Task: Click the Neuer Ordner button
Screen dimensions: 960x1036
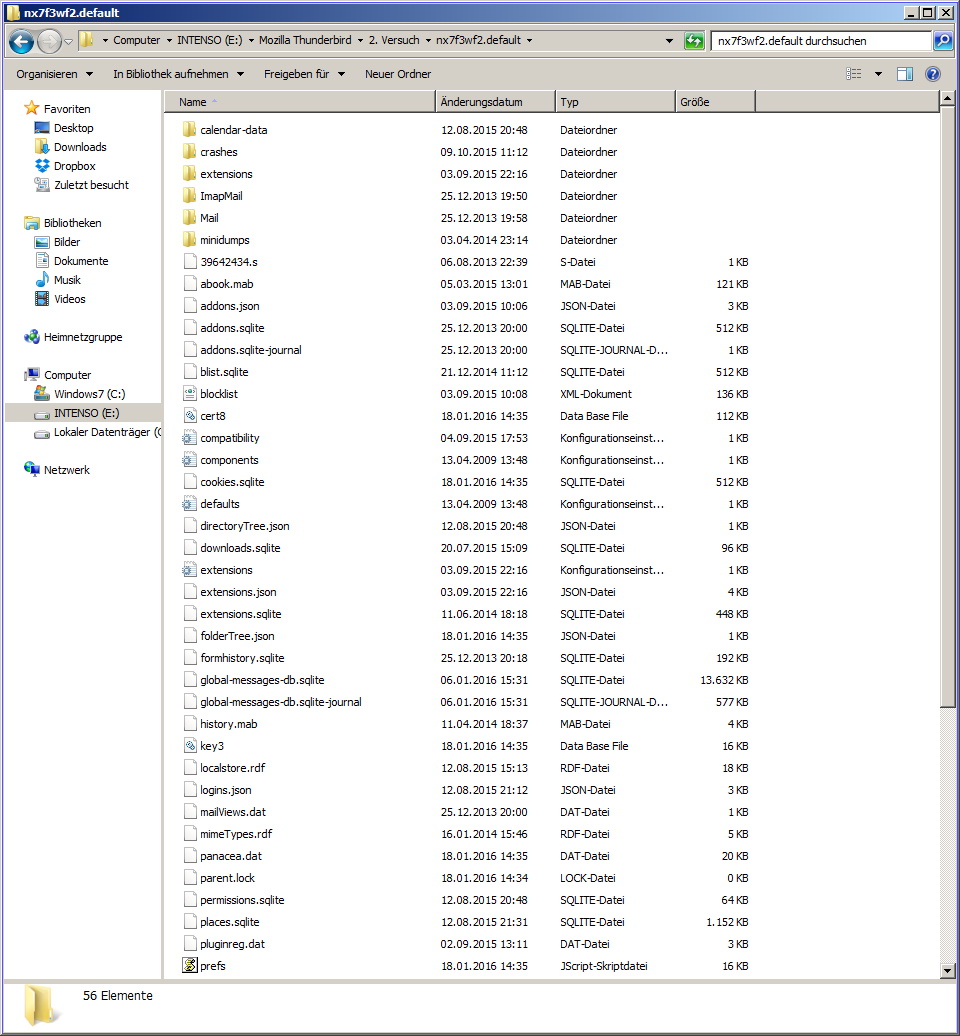Action: click(398, 74)
